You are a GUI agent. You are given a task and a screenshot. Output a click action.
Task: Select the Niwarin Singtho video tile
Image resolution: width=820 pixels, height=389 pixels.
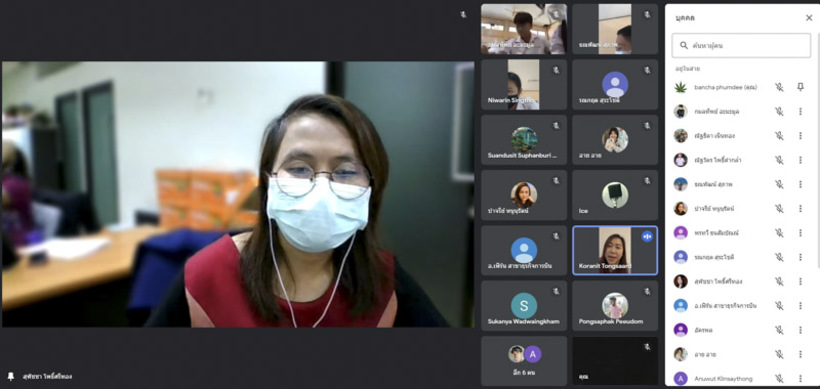point(523,84)
